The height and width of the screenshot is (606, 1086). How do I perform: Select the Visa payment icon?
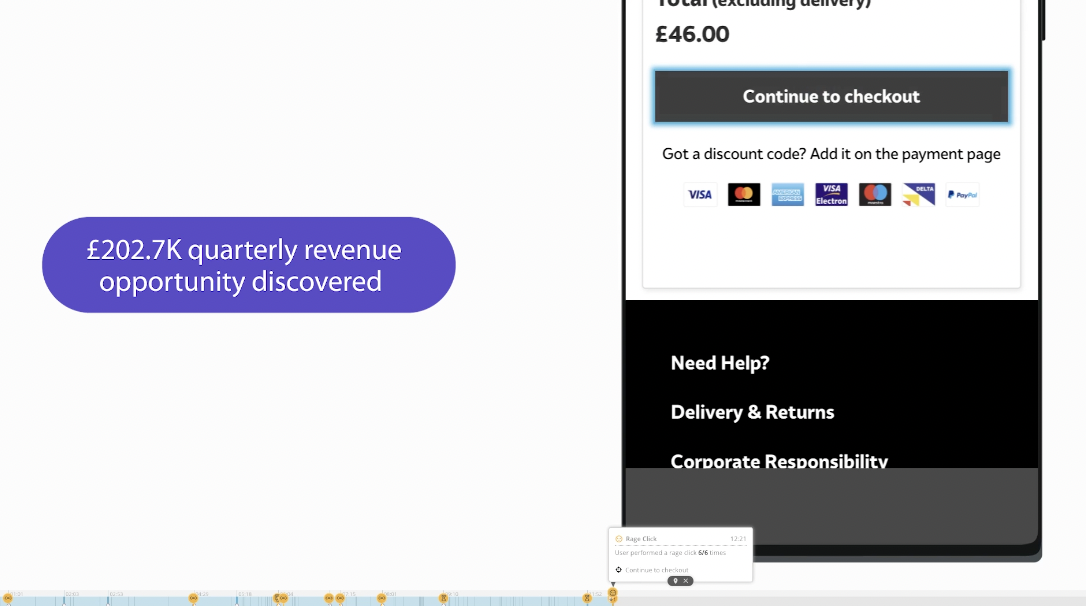tap(700, 194)
